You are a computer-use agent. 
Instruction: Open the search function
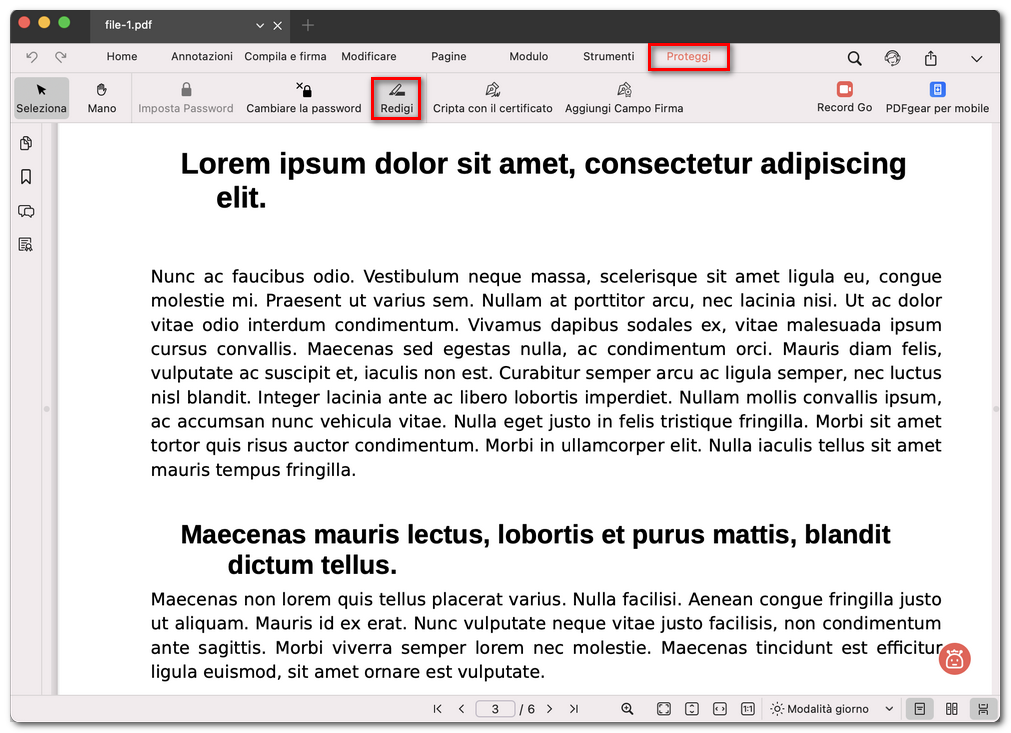coord(854,58)
